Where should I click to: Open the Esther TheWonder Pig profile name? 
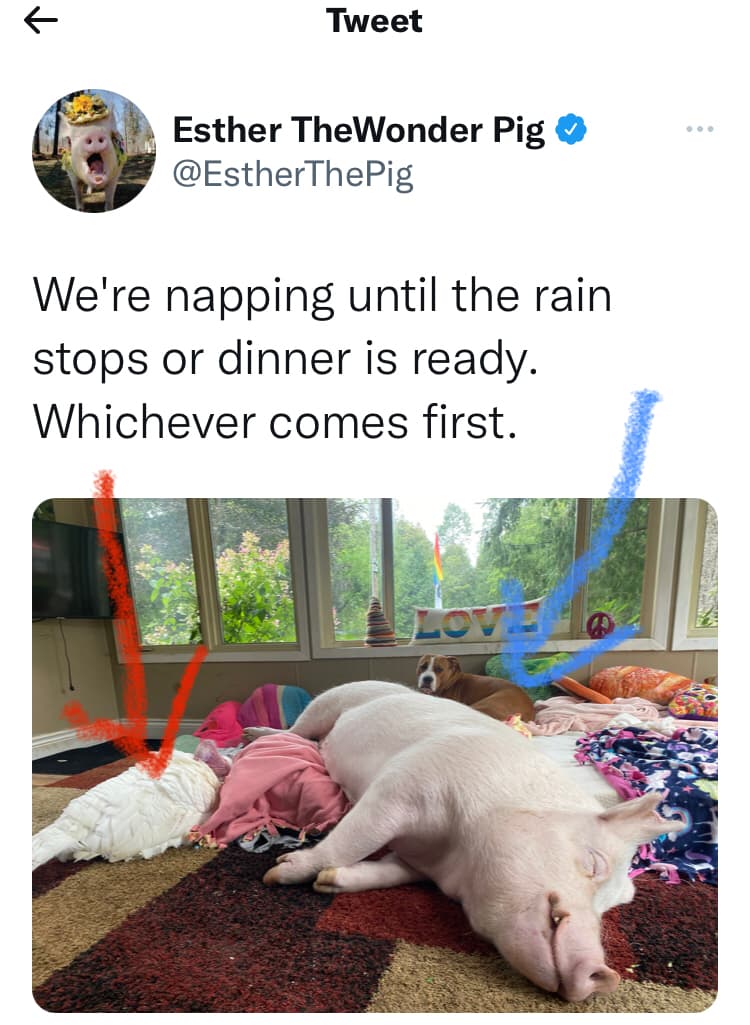click(x=358, y=129)
